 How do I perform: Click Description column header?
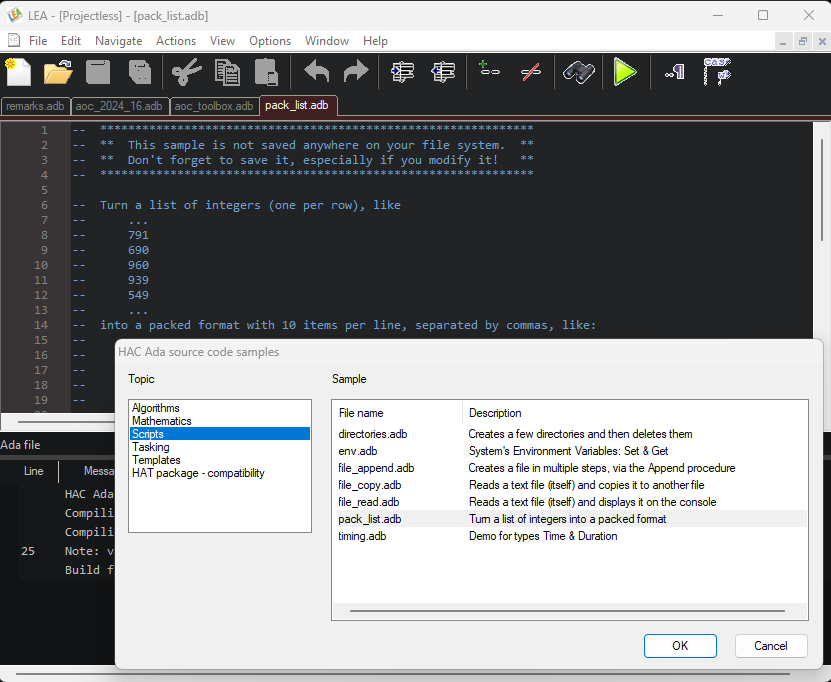pos(634,413)
